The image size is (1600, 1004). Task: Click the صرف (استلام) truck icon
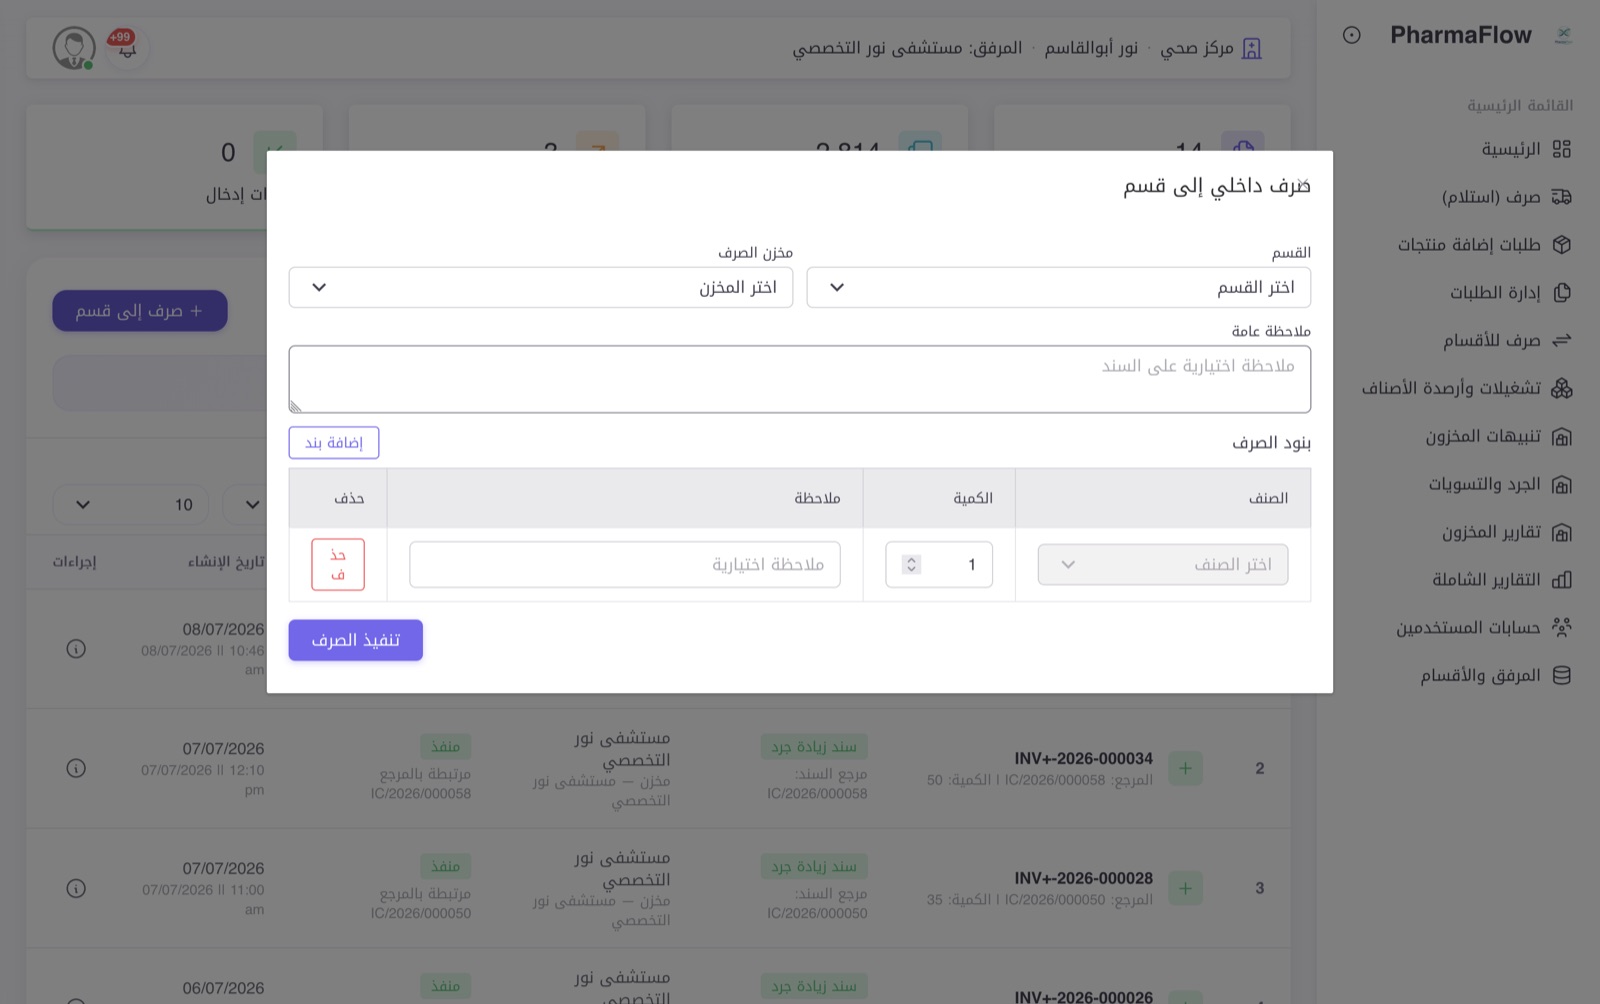tap(1561, 197)
